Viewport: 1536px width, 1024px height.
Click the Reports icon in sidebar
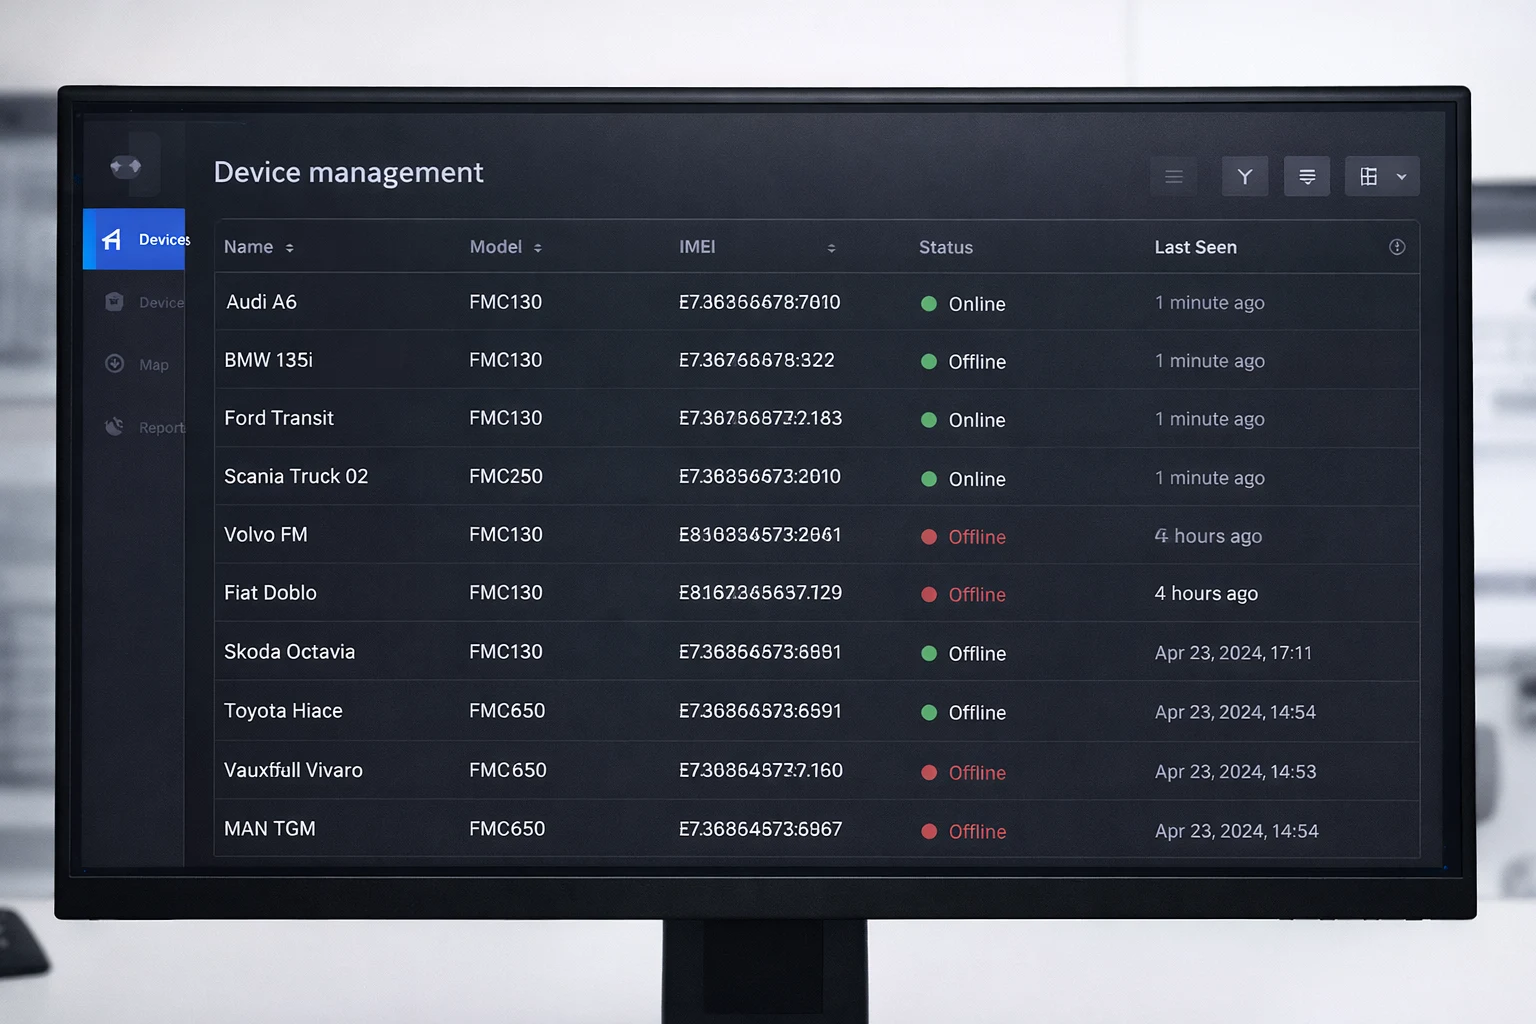(x=115, y=427)
